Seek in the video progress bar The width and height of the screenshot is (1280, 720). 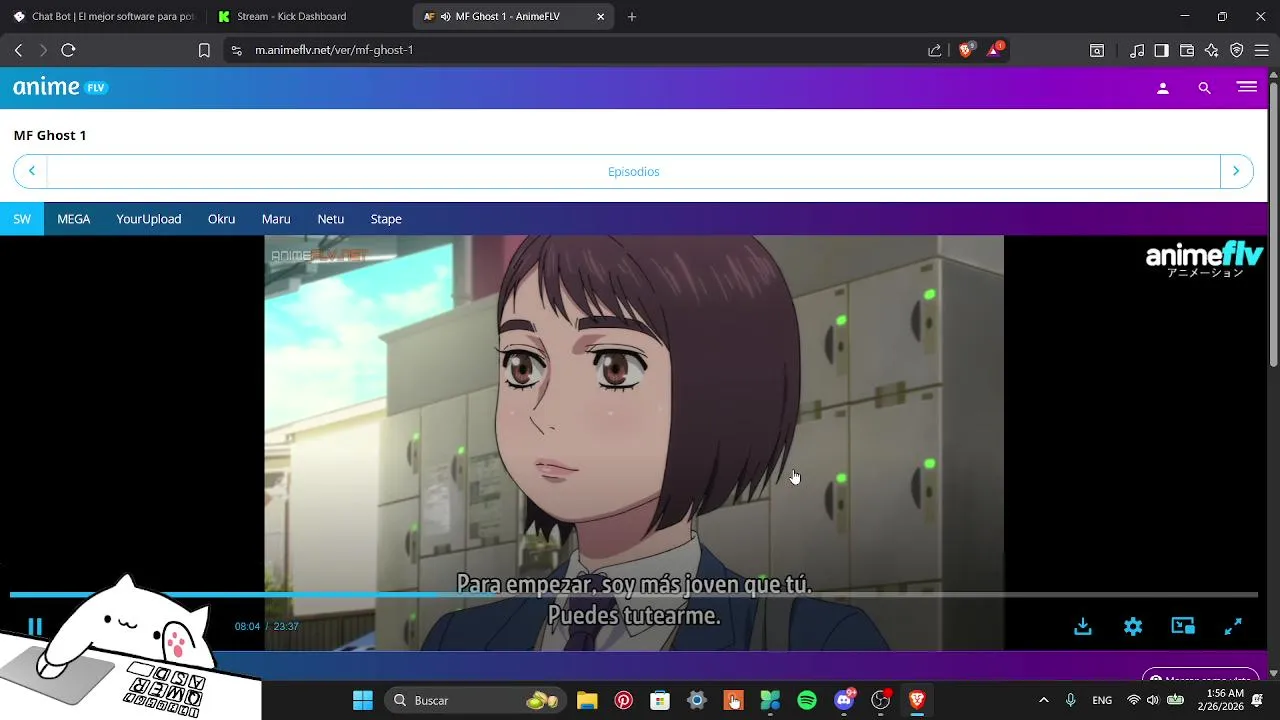(x=634, y=595)
